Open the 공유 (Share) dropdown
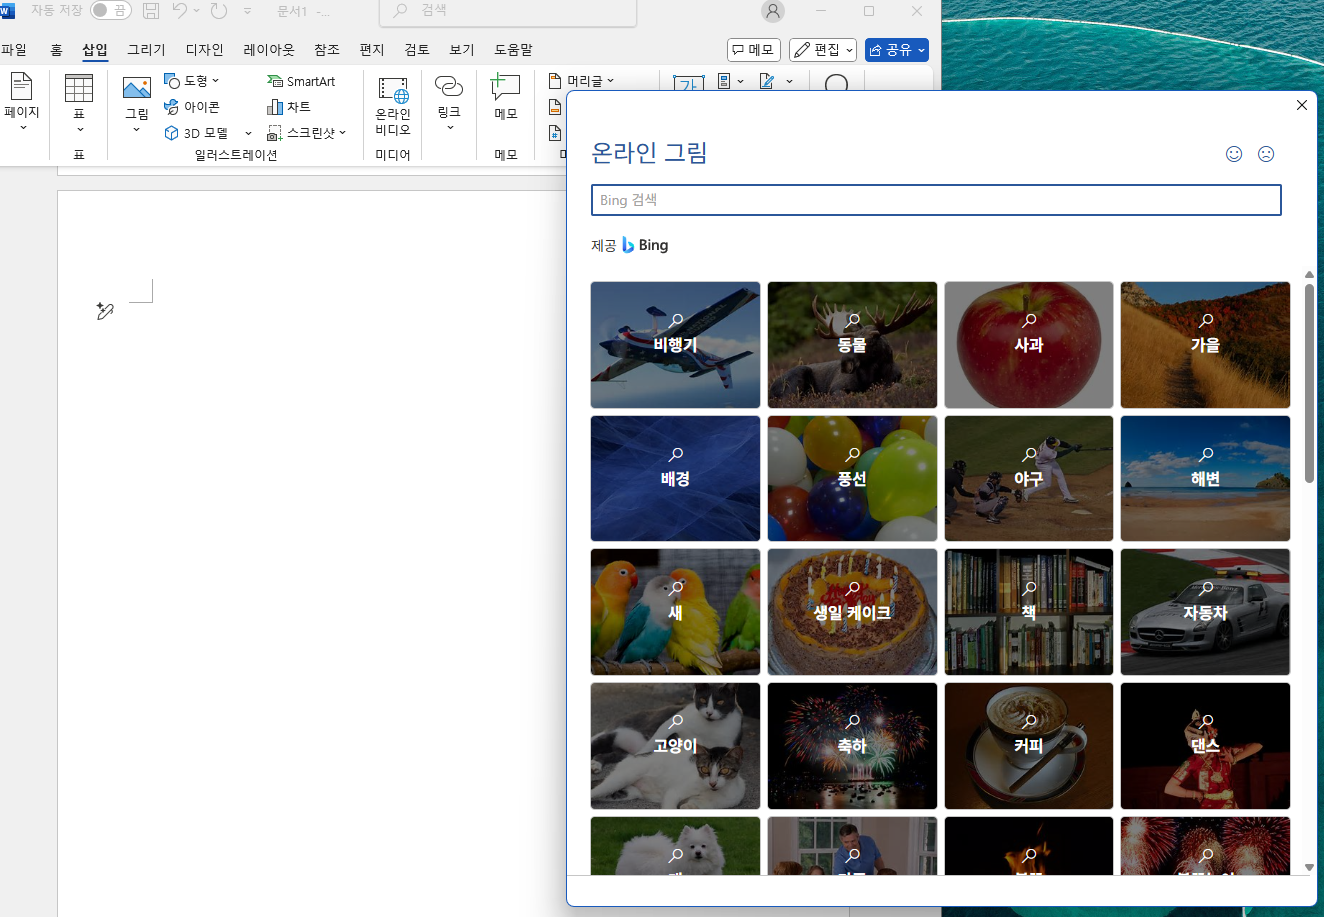The width and height of the screenshot is (1324, 917). (897, 49)
